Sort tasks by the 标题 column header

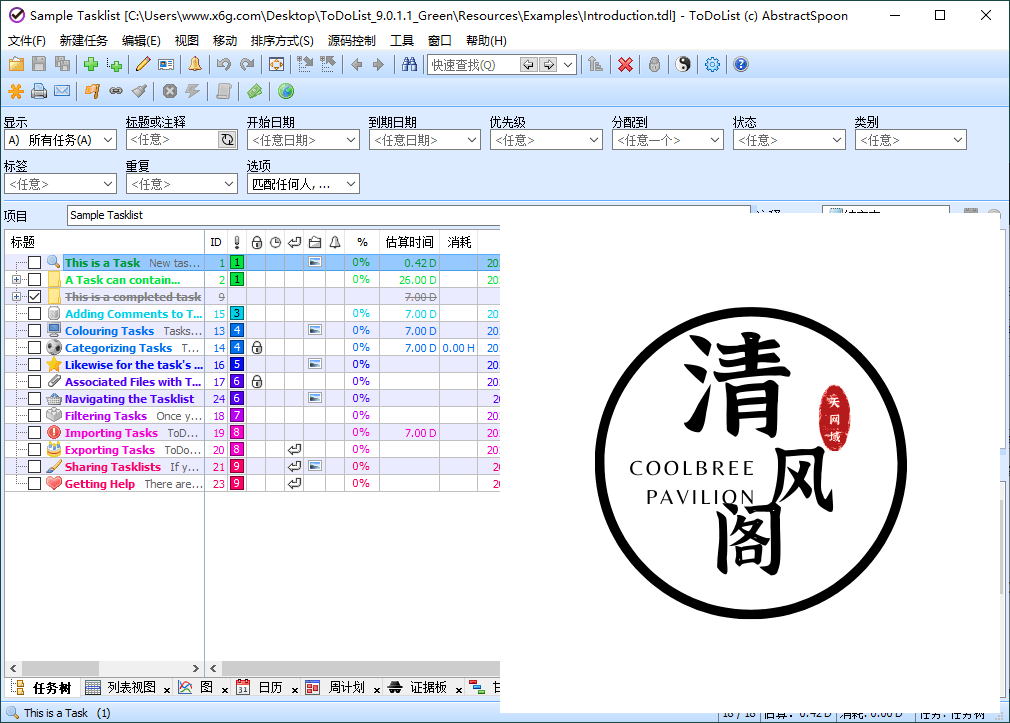104,242
